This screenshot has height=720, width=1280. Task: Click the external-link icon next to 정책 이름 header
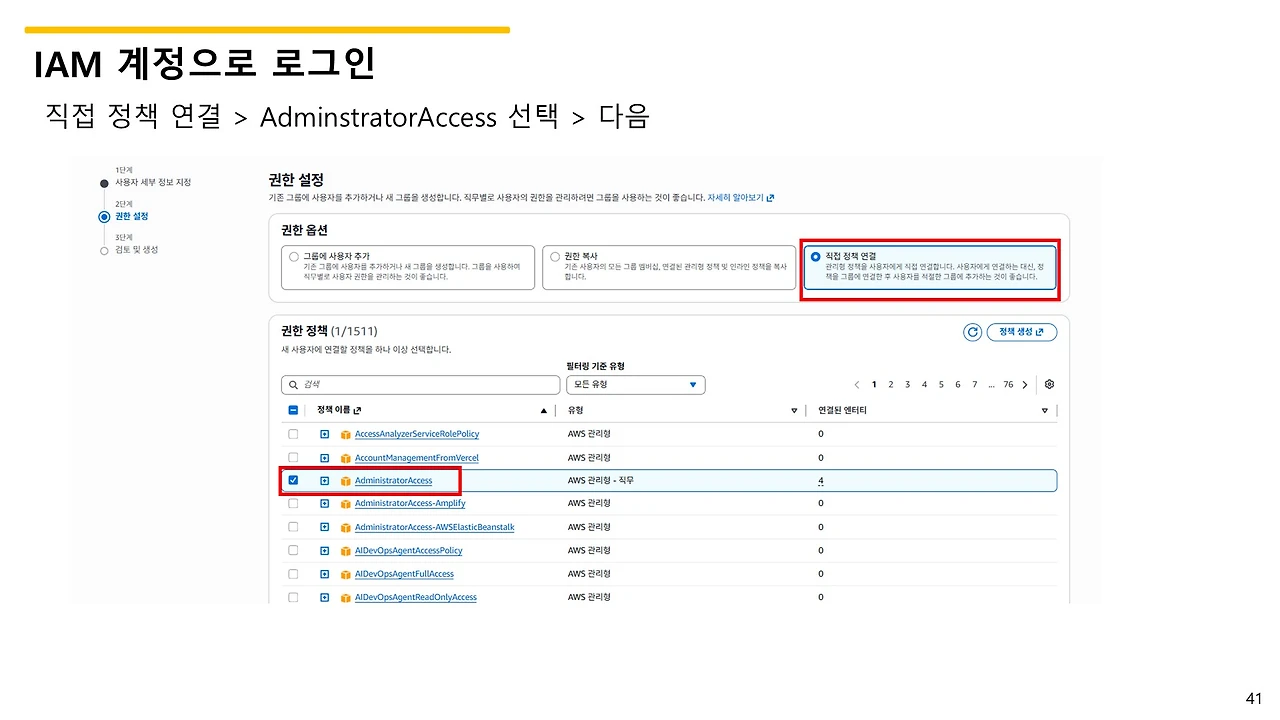click(358, 410)
